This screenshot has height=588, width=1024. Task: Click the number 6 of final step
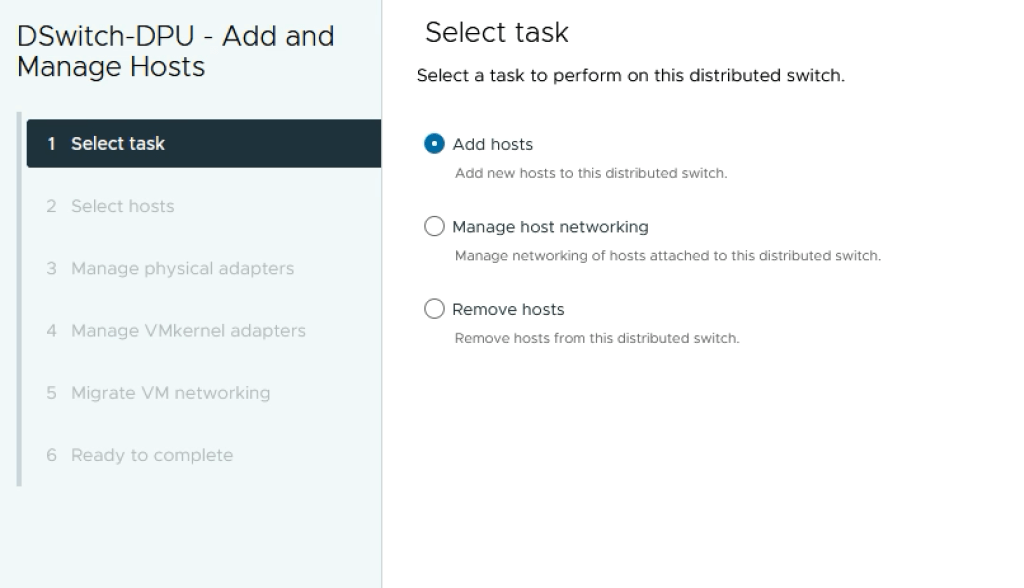(x=51, y=455)
